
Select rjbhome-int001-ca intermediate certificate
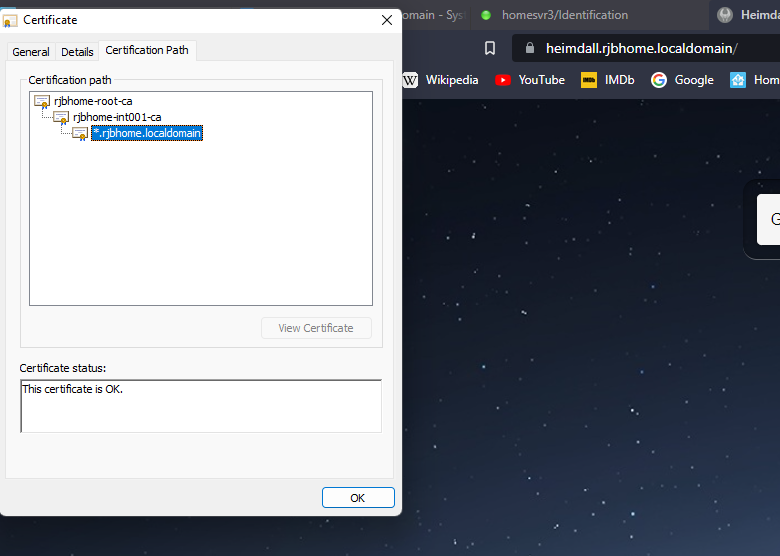117,117
